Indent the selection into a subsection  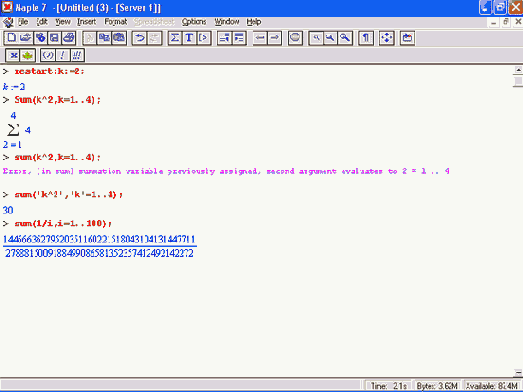[x=239, y=38]
